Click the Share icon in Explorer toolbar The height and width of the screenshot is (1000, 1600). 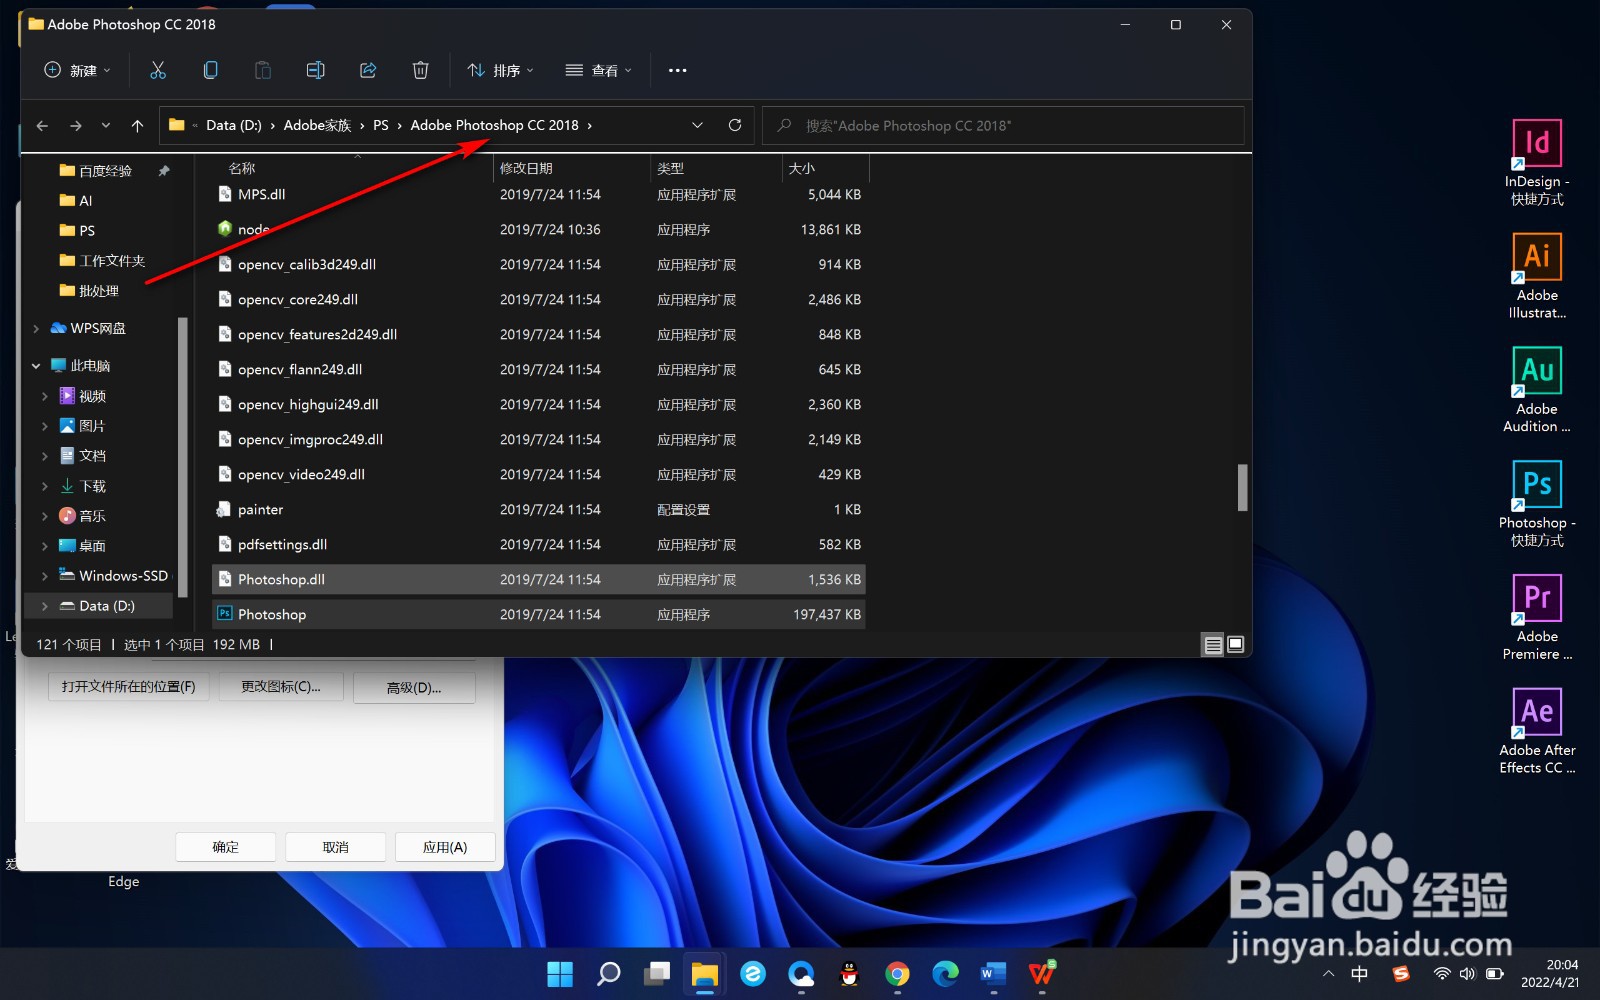click(368, 70)
